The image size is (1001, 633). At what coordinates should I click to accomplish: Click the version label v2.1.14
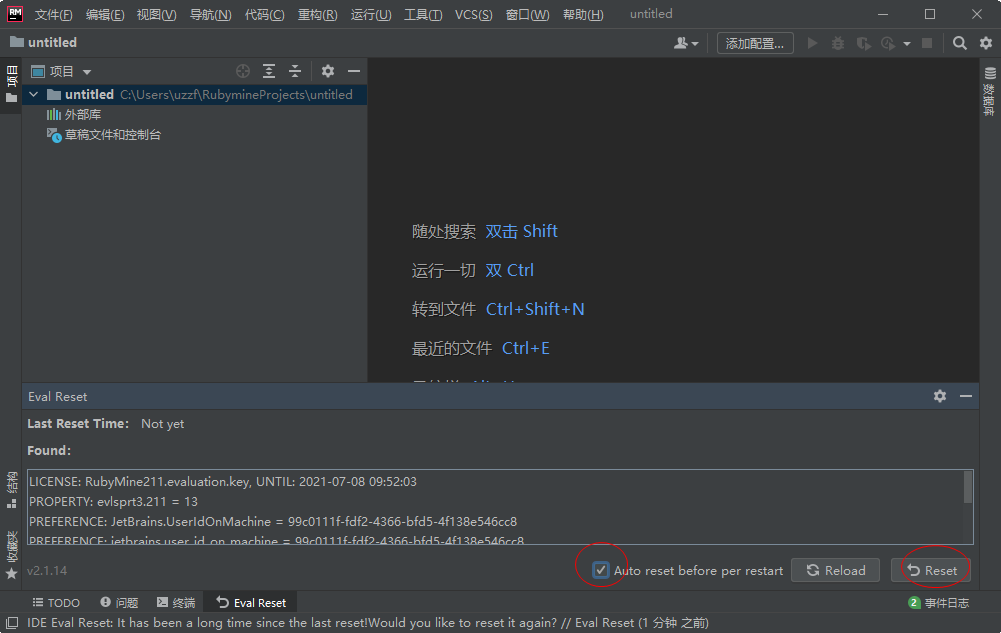point(47,570)
